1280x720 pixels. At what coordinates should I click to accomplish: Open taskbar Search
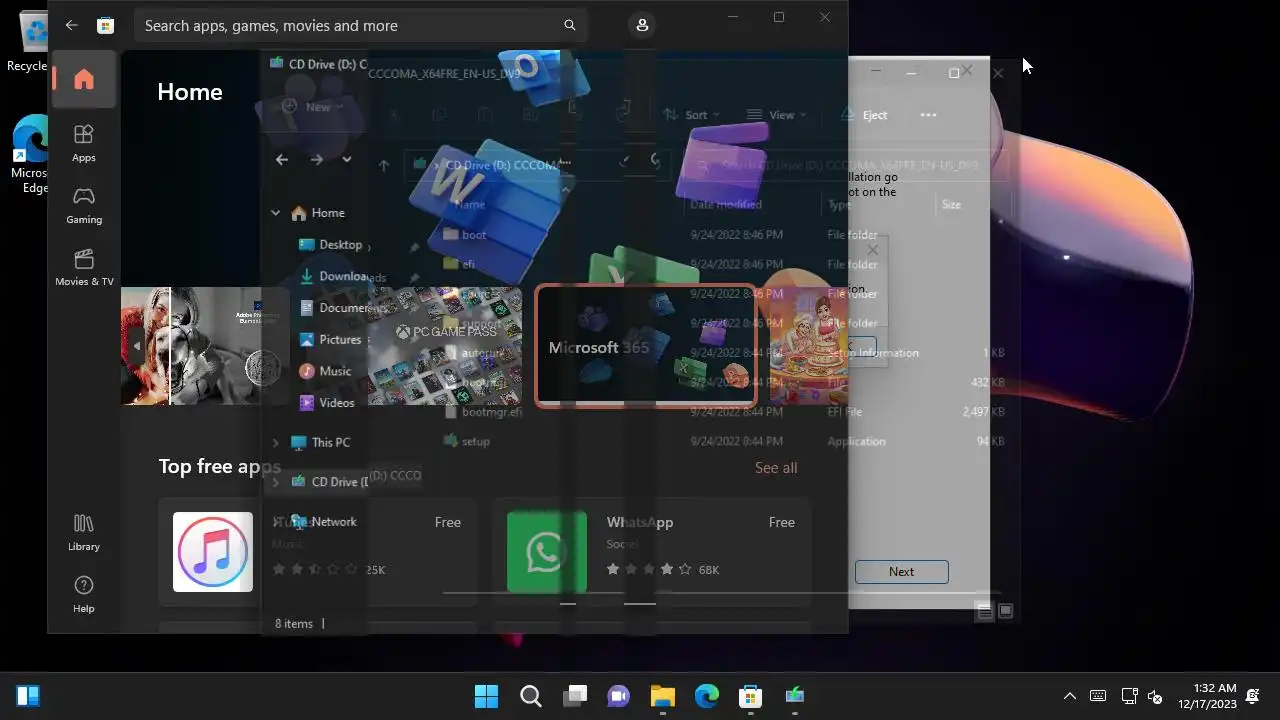pos(530,696)
